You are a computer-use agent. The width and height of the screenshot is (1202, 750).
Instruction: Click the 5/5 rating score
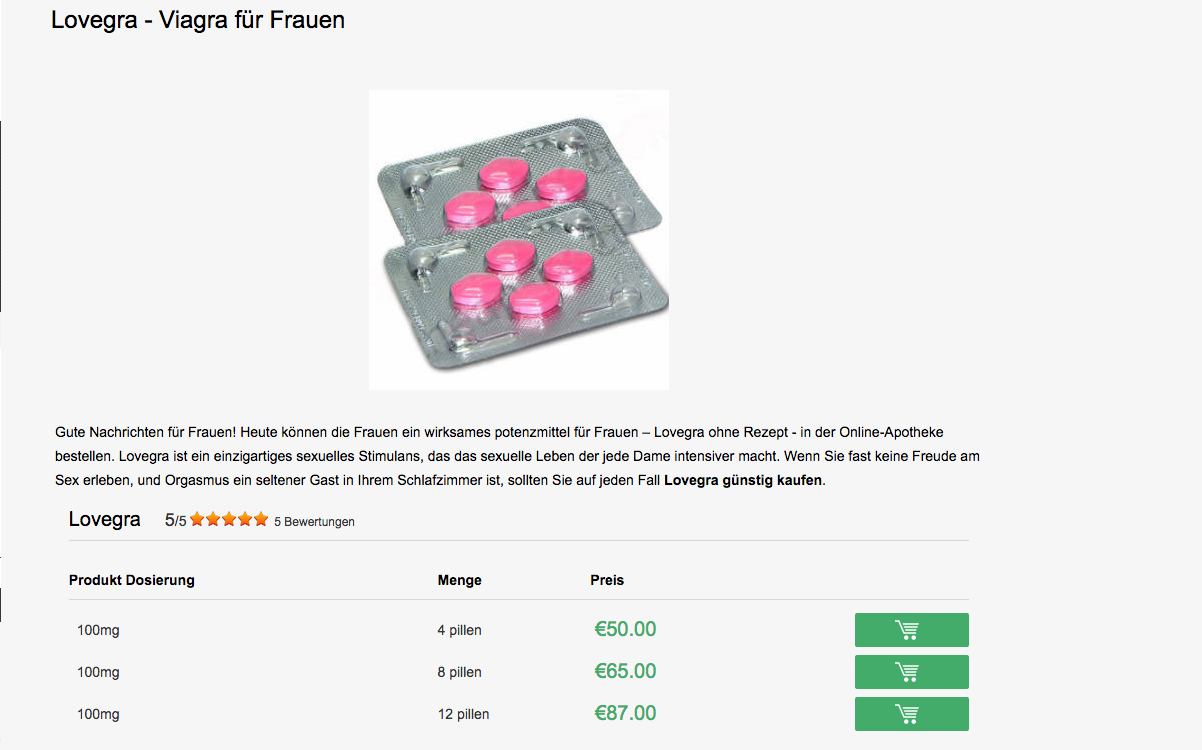[175, 520]
